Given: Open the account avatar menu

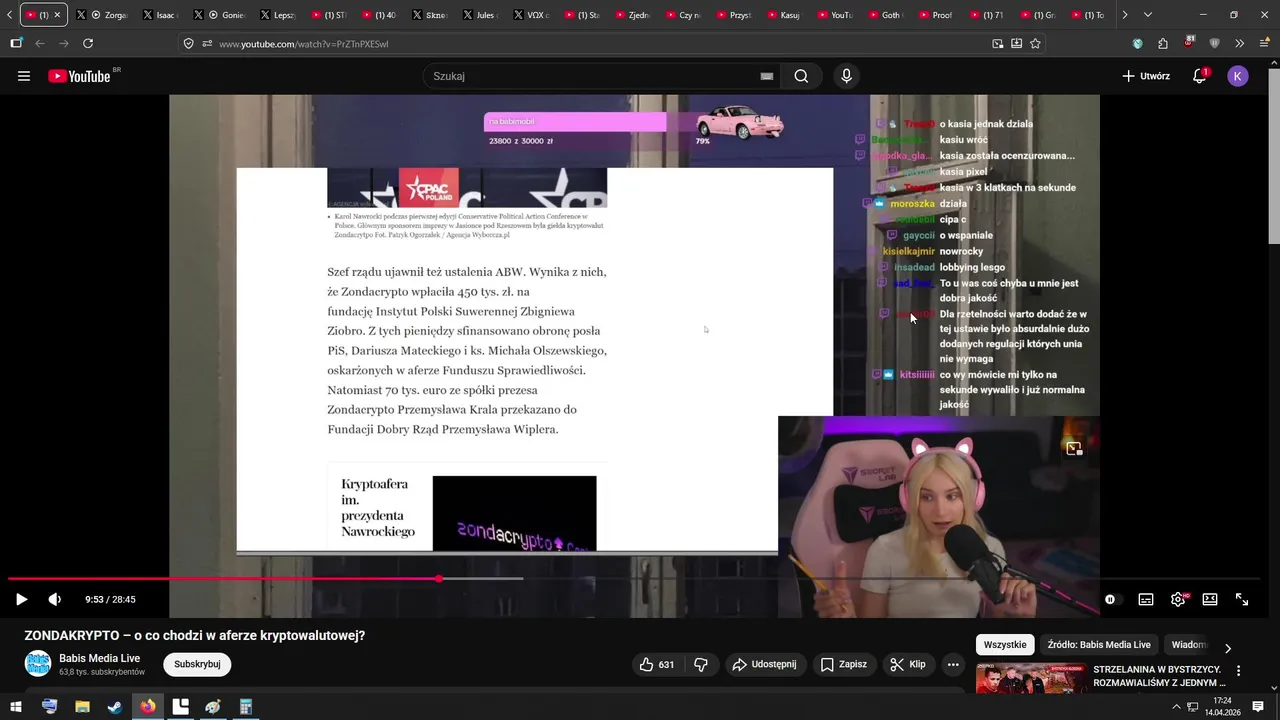Looking at the screenshot, I should pos(1238,76).
